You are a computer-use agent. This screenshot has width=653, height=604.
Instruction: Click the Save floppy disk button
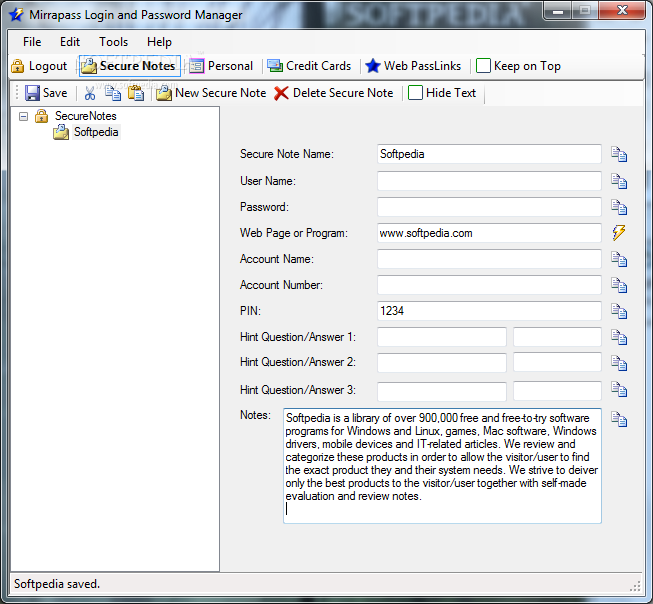click(46, 93)
